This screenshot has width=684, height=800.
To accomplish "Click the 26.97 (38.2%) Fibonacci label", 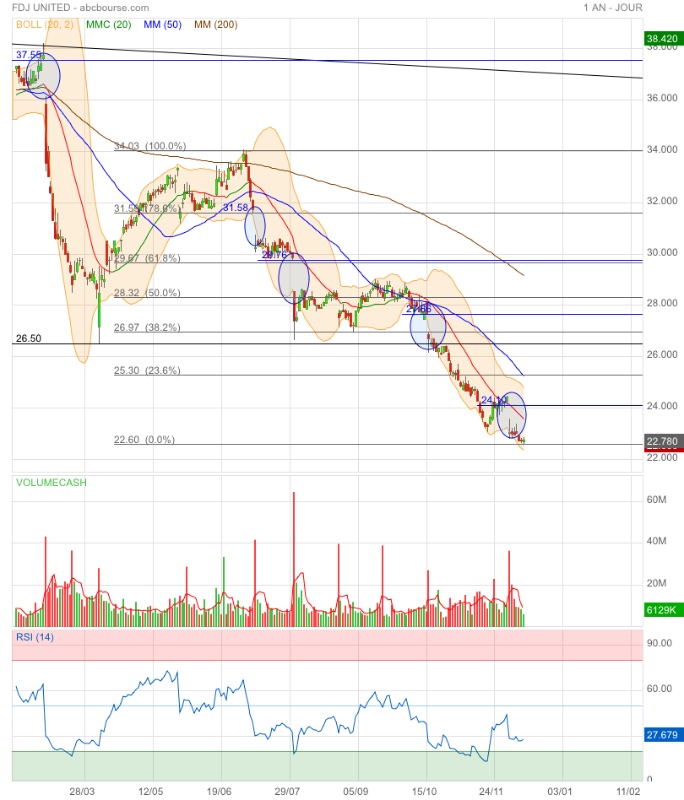I will tap(147, 328).
